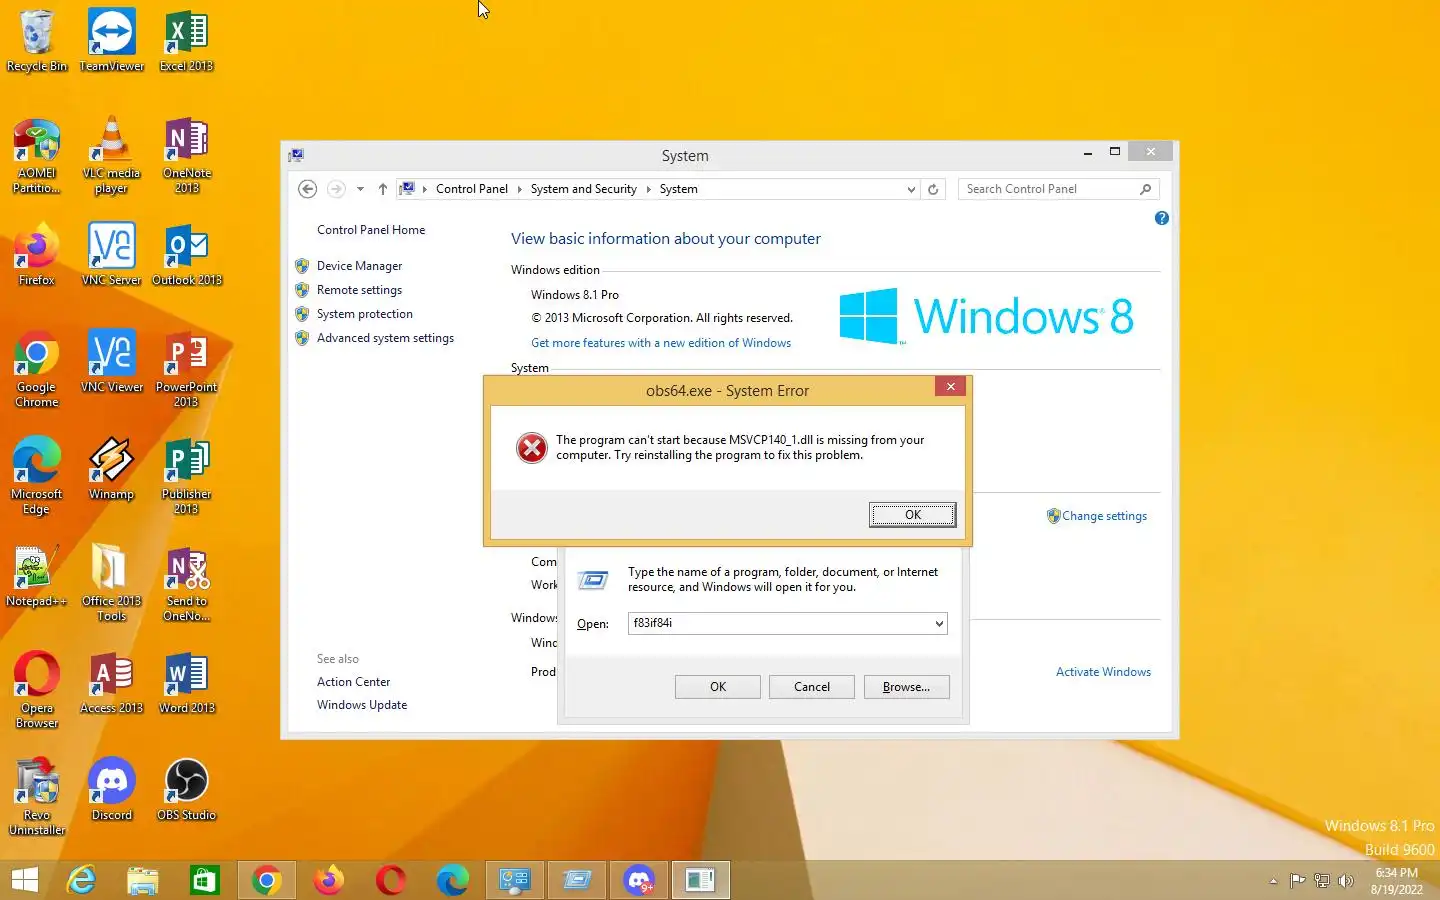The height and width of the screenshot is (900, 1440).
Task: Select the Publisher 2013 desktop icon
Action: point(186,477)
